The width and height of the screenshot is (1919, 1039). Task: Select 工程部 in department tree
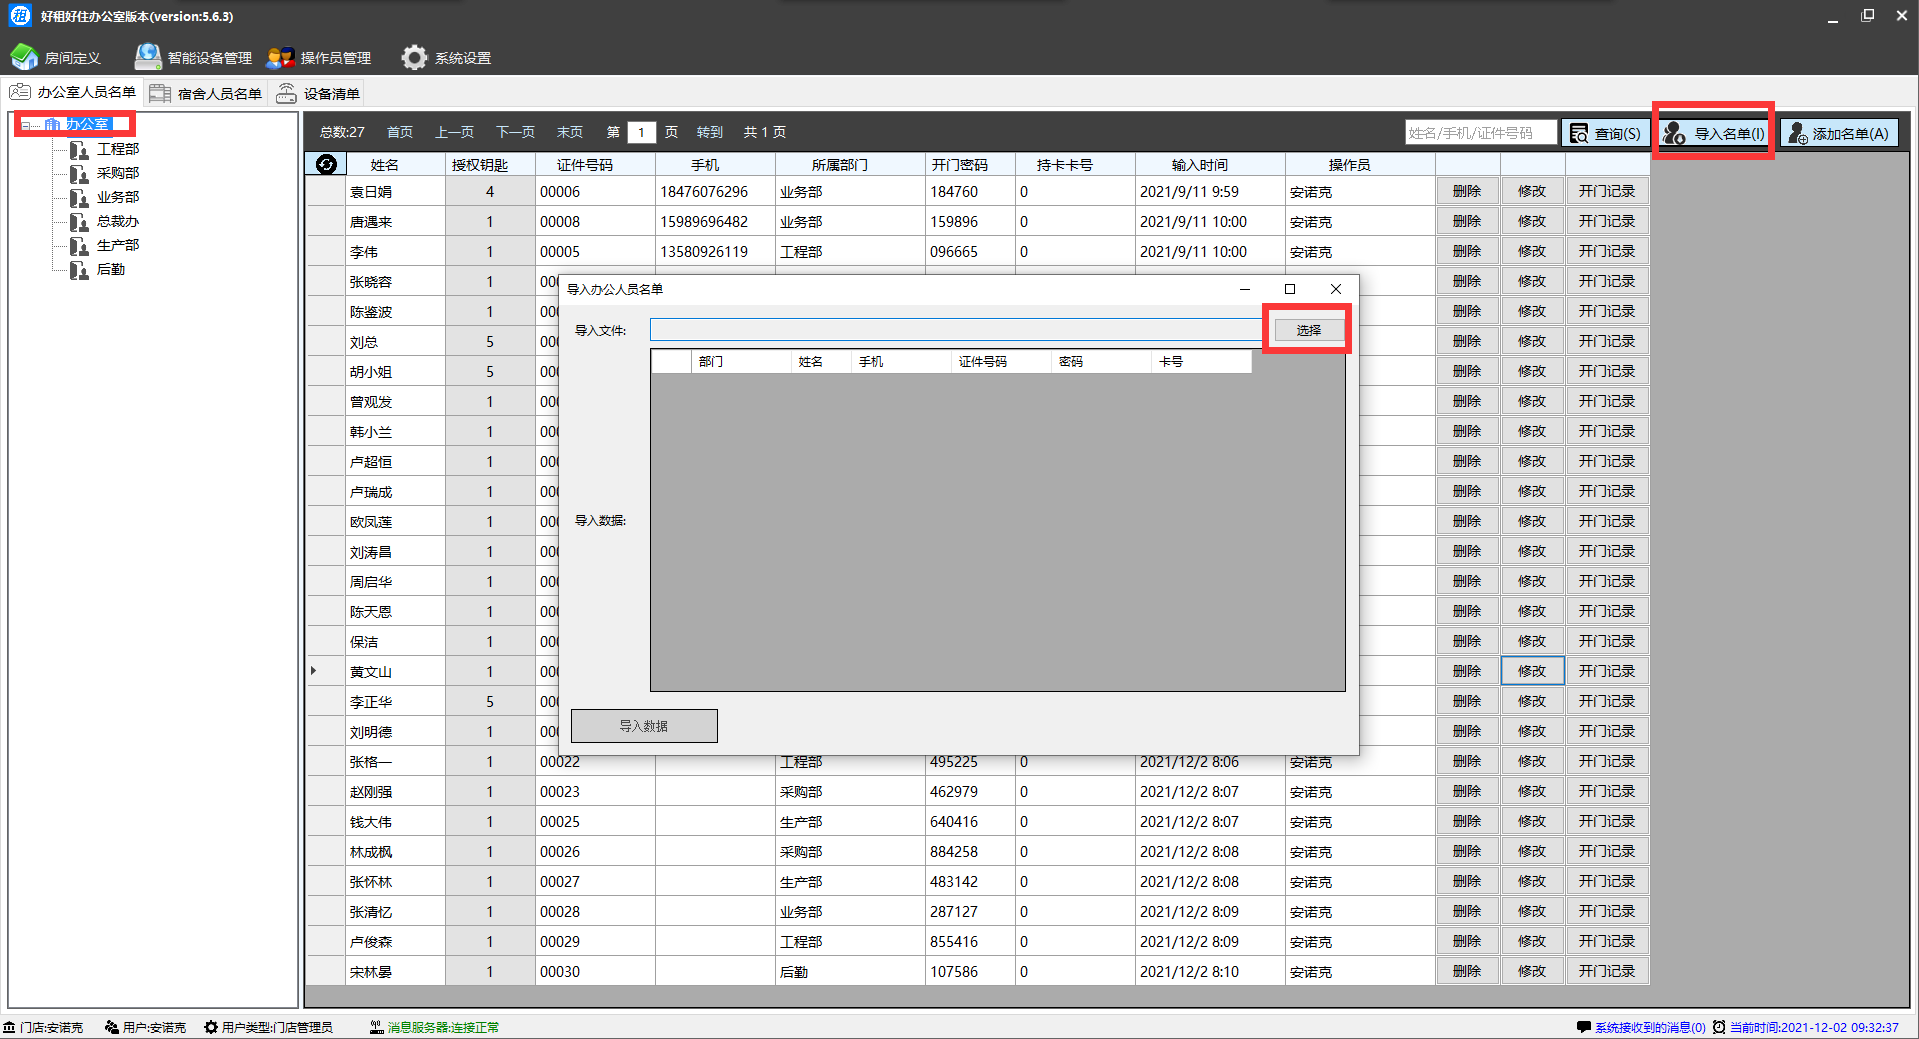click(118, 149)
